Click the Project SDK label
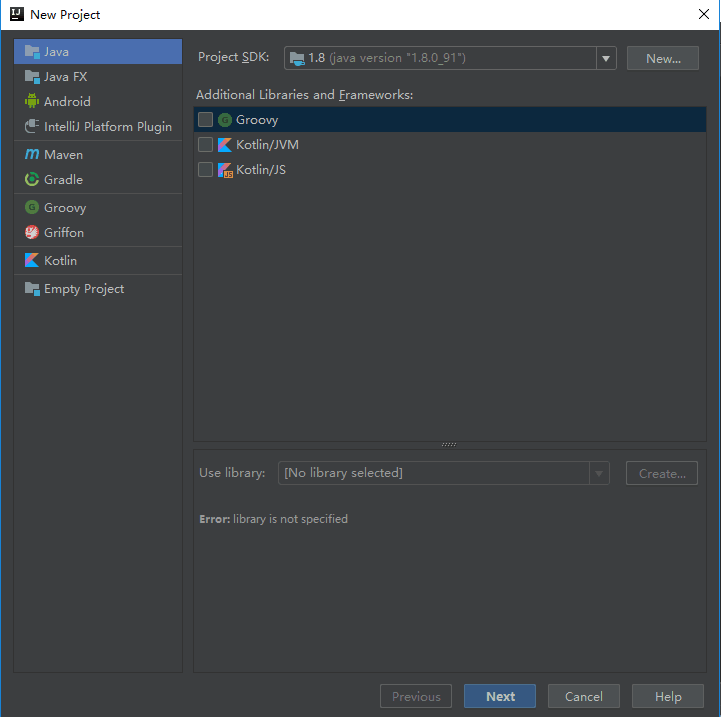721x717 pixels. (x=234, y=57)
